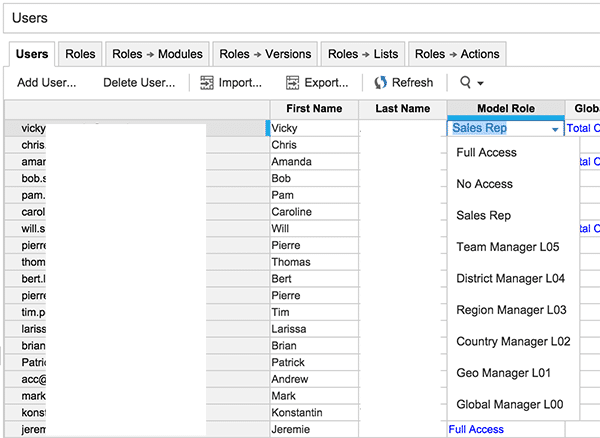Open the Roles → Versions tab
This screenshot has height=438, width=600.
click(265, 54)
